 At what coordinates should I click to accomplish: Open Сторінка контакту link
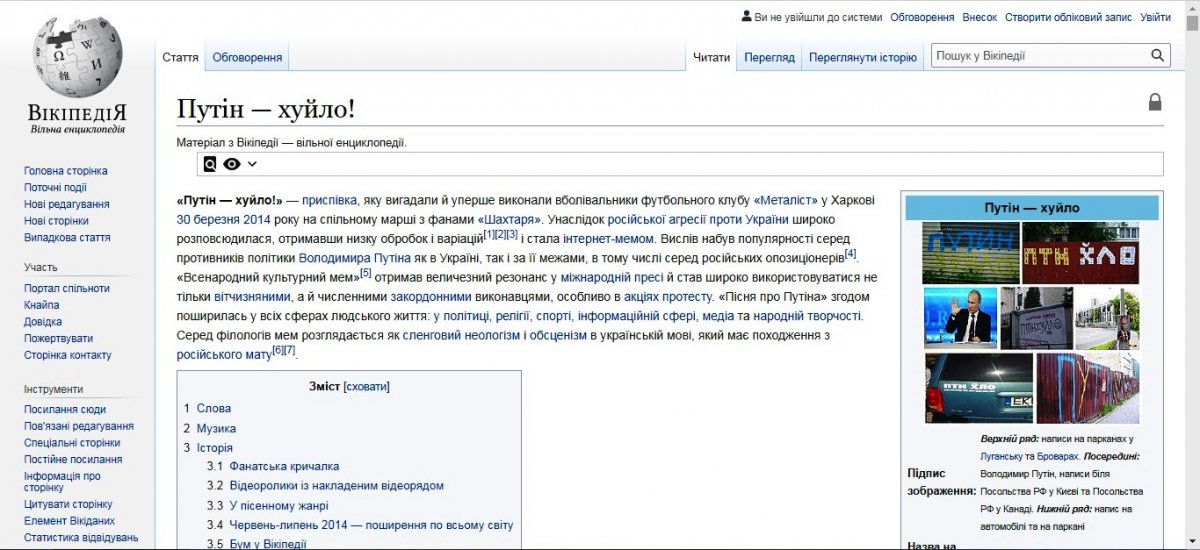(68, 355)
